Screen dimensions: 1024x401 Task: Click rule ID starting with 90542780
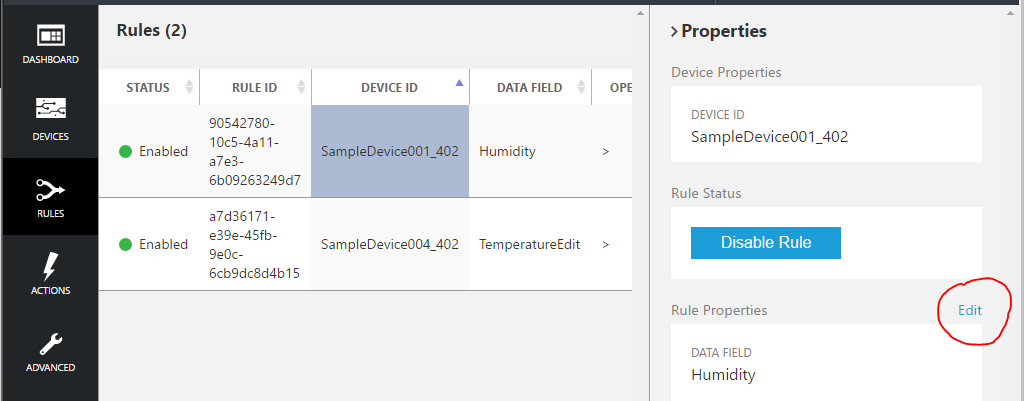click(254, 152)
